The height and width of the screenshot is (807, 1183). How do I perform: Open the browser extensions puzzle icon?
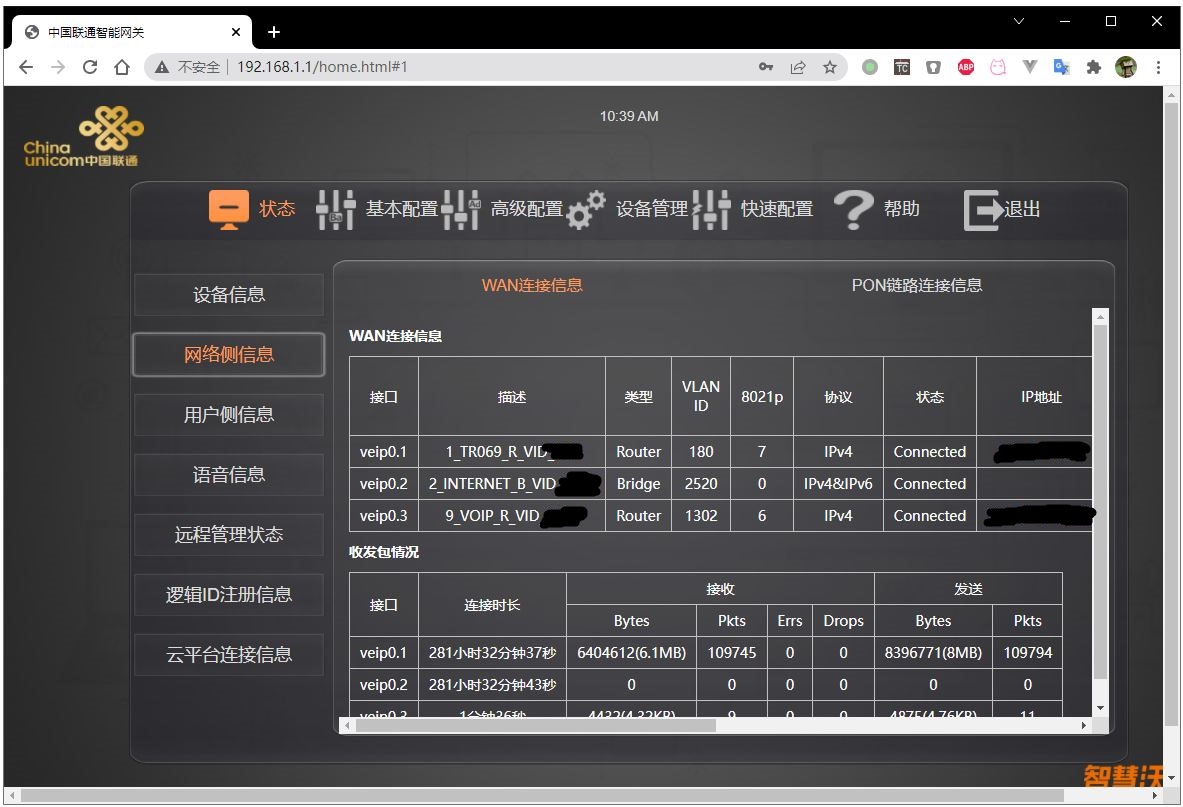coord(1093,67)
